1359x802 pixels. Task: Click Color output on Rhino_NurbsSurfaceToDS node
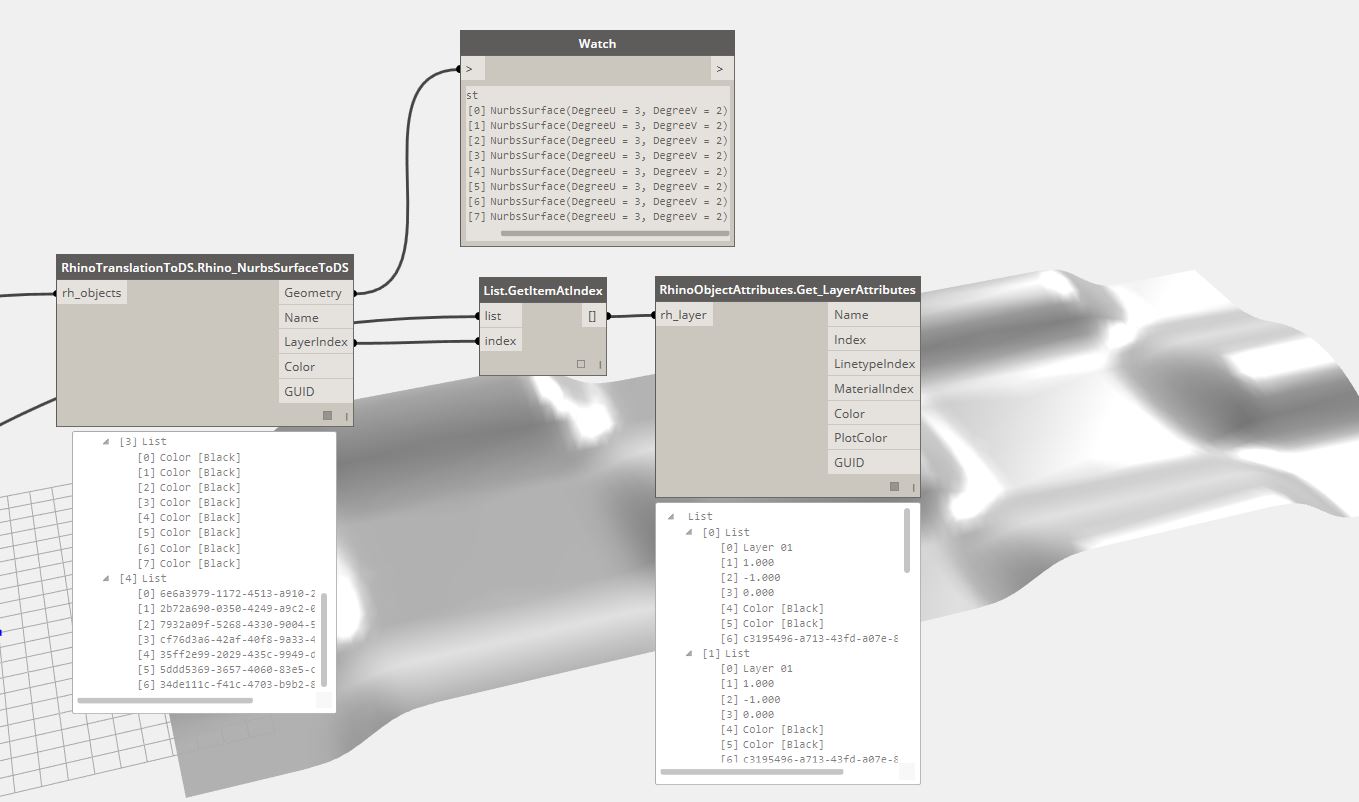point(315,366)
